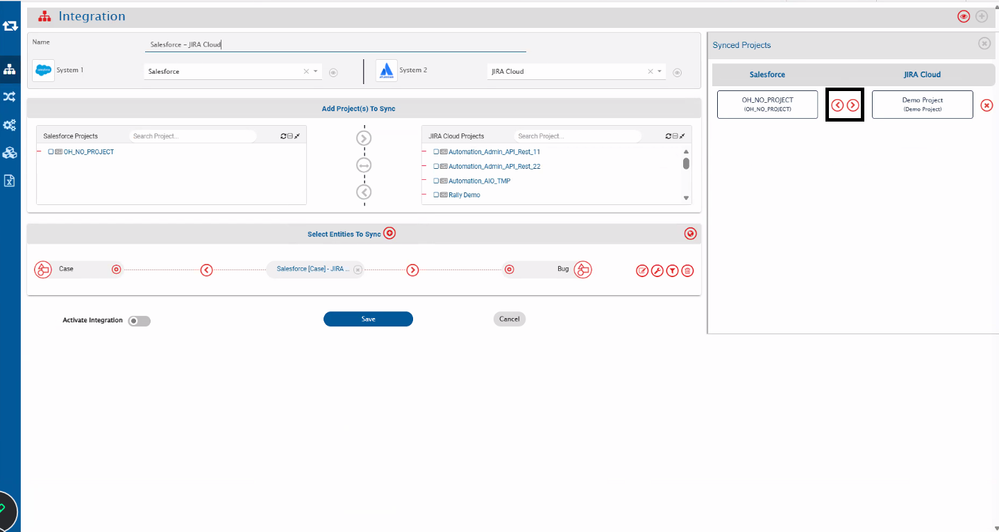Add entity via Select Entities To Sync icon

coord(390,234)
